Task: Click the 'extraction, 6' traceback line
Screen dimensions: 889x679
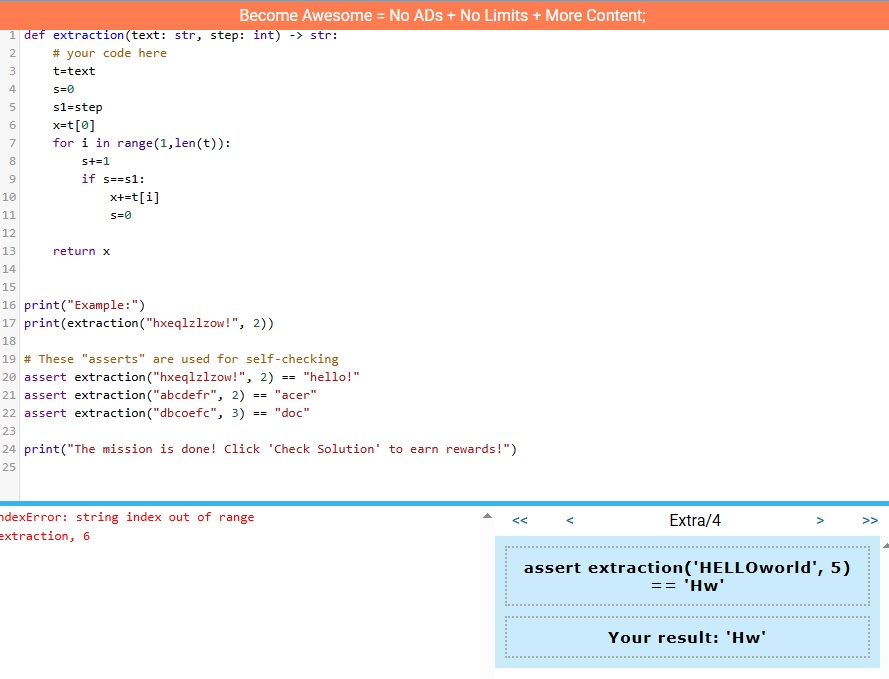Action: (45, 536)
